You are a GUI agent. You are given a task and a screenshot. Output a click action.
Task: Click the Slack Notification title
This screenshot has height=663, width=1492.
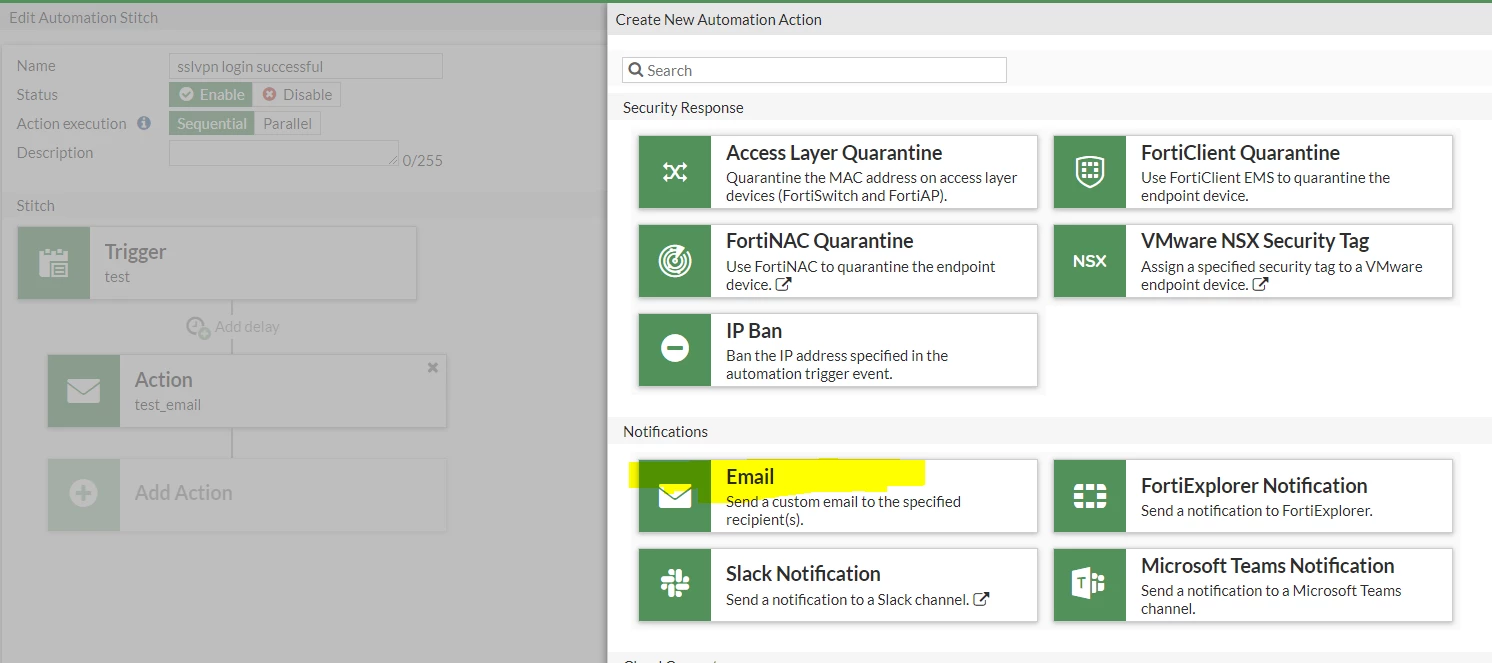click(803, 574)
